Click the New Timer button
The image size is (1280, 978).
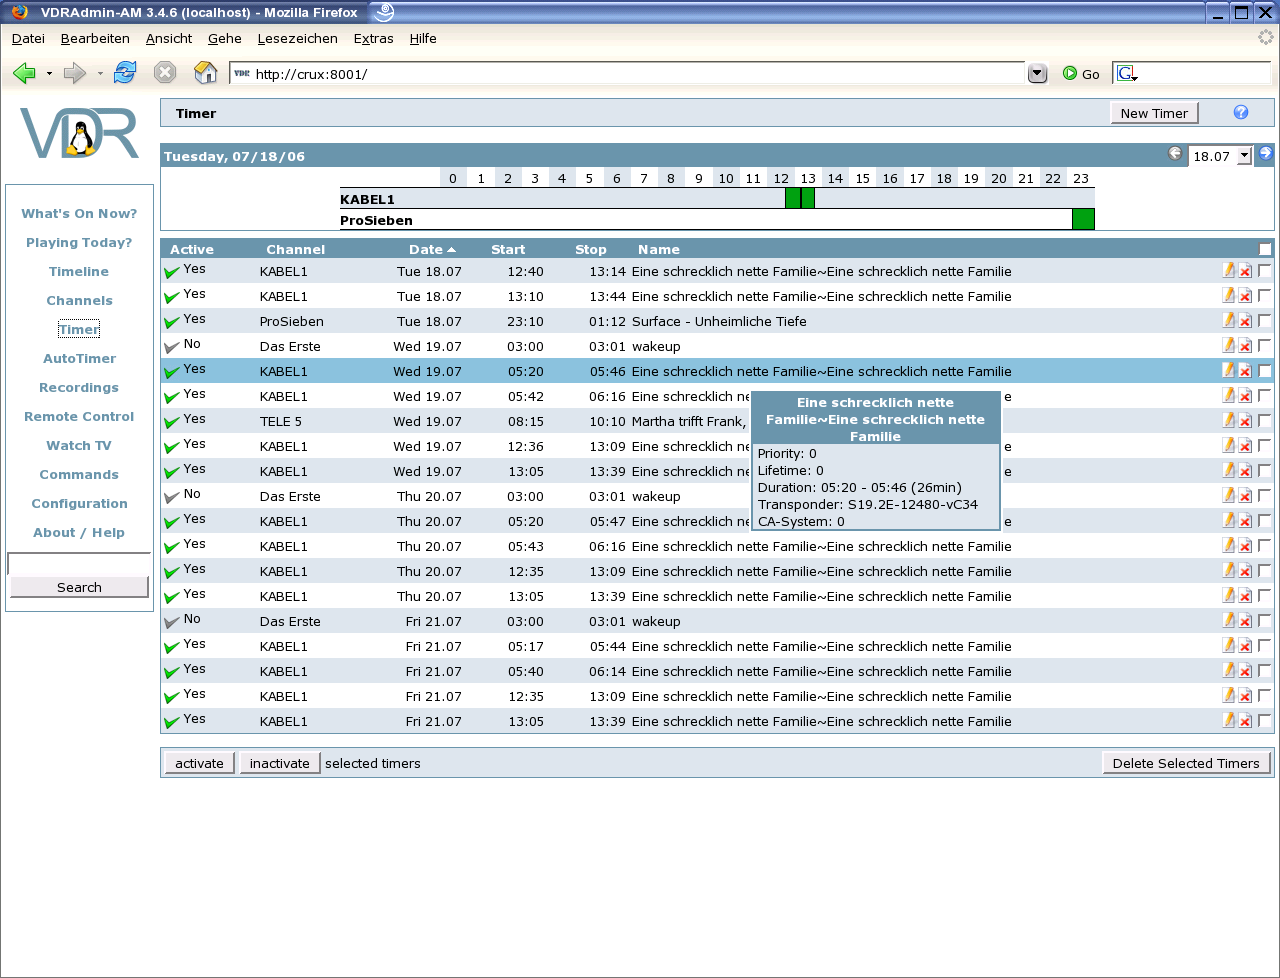click(1154, 113)
